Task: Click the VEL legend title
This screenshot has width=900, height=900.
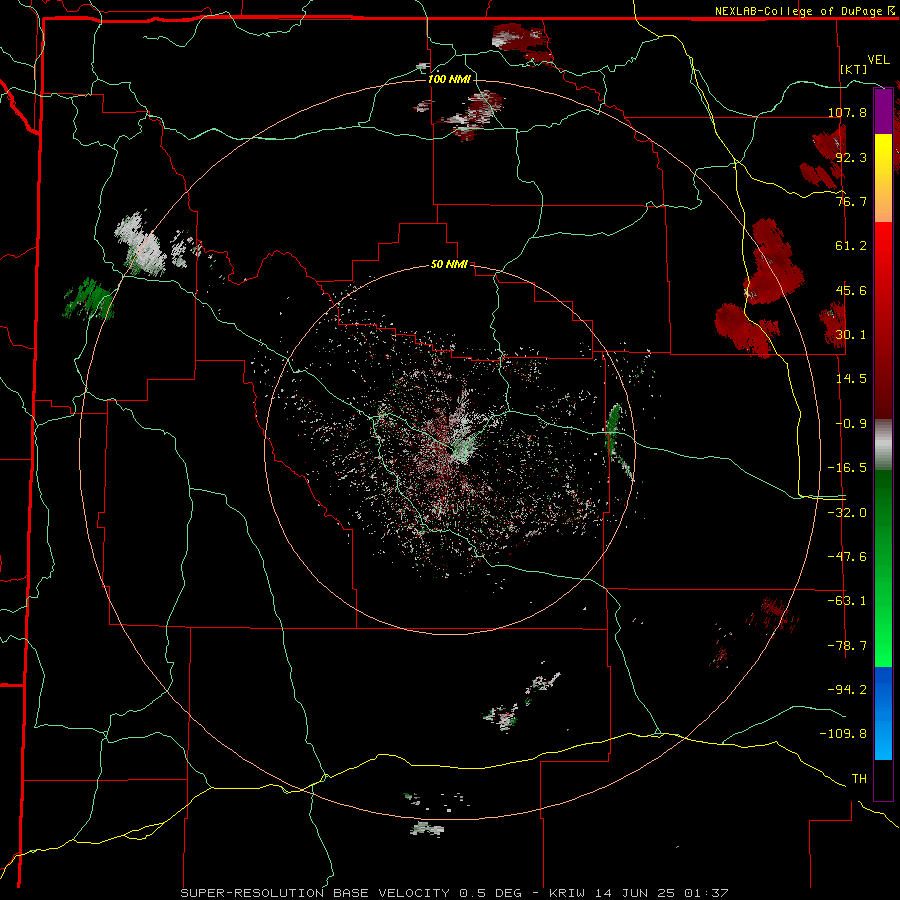Action: pos(878,60)
